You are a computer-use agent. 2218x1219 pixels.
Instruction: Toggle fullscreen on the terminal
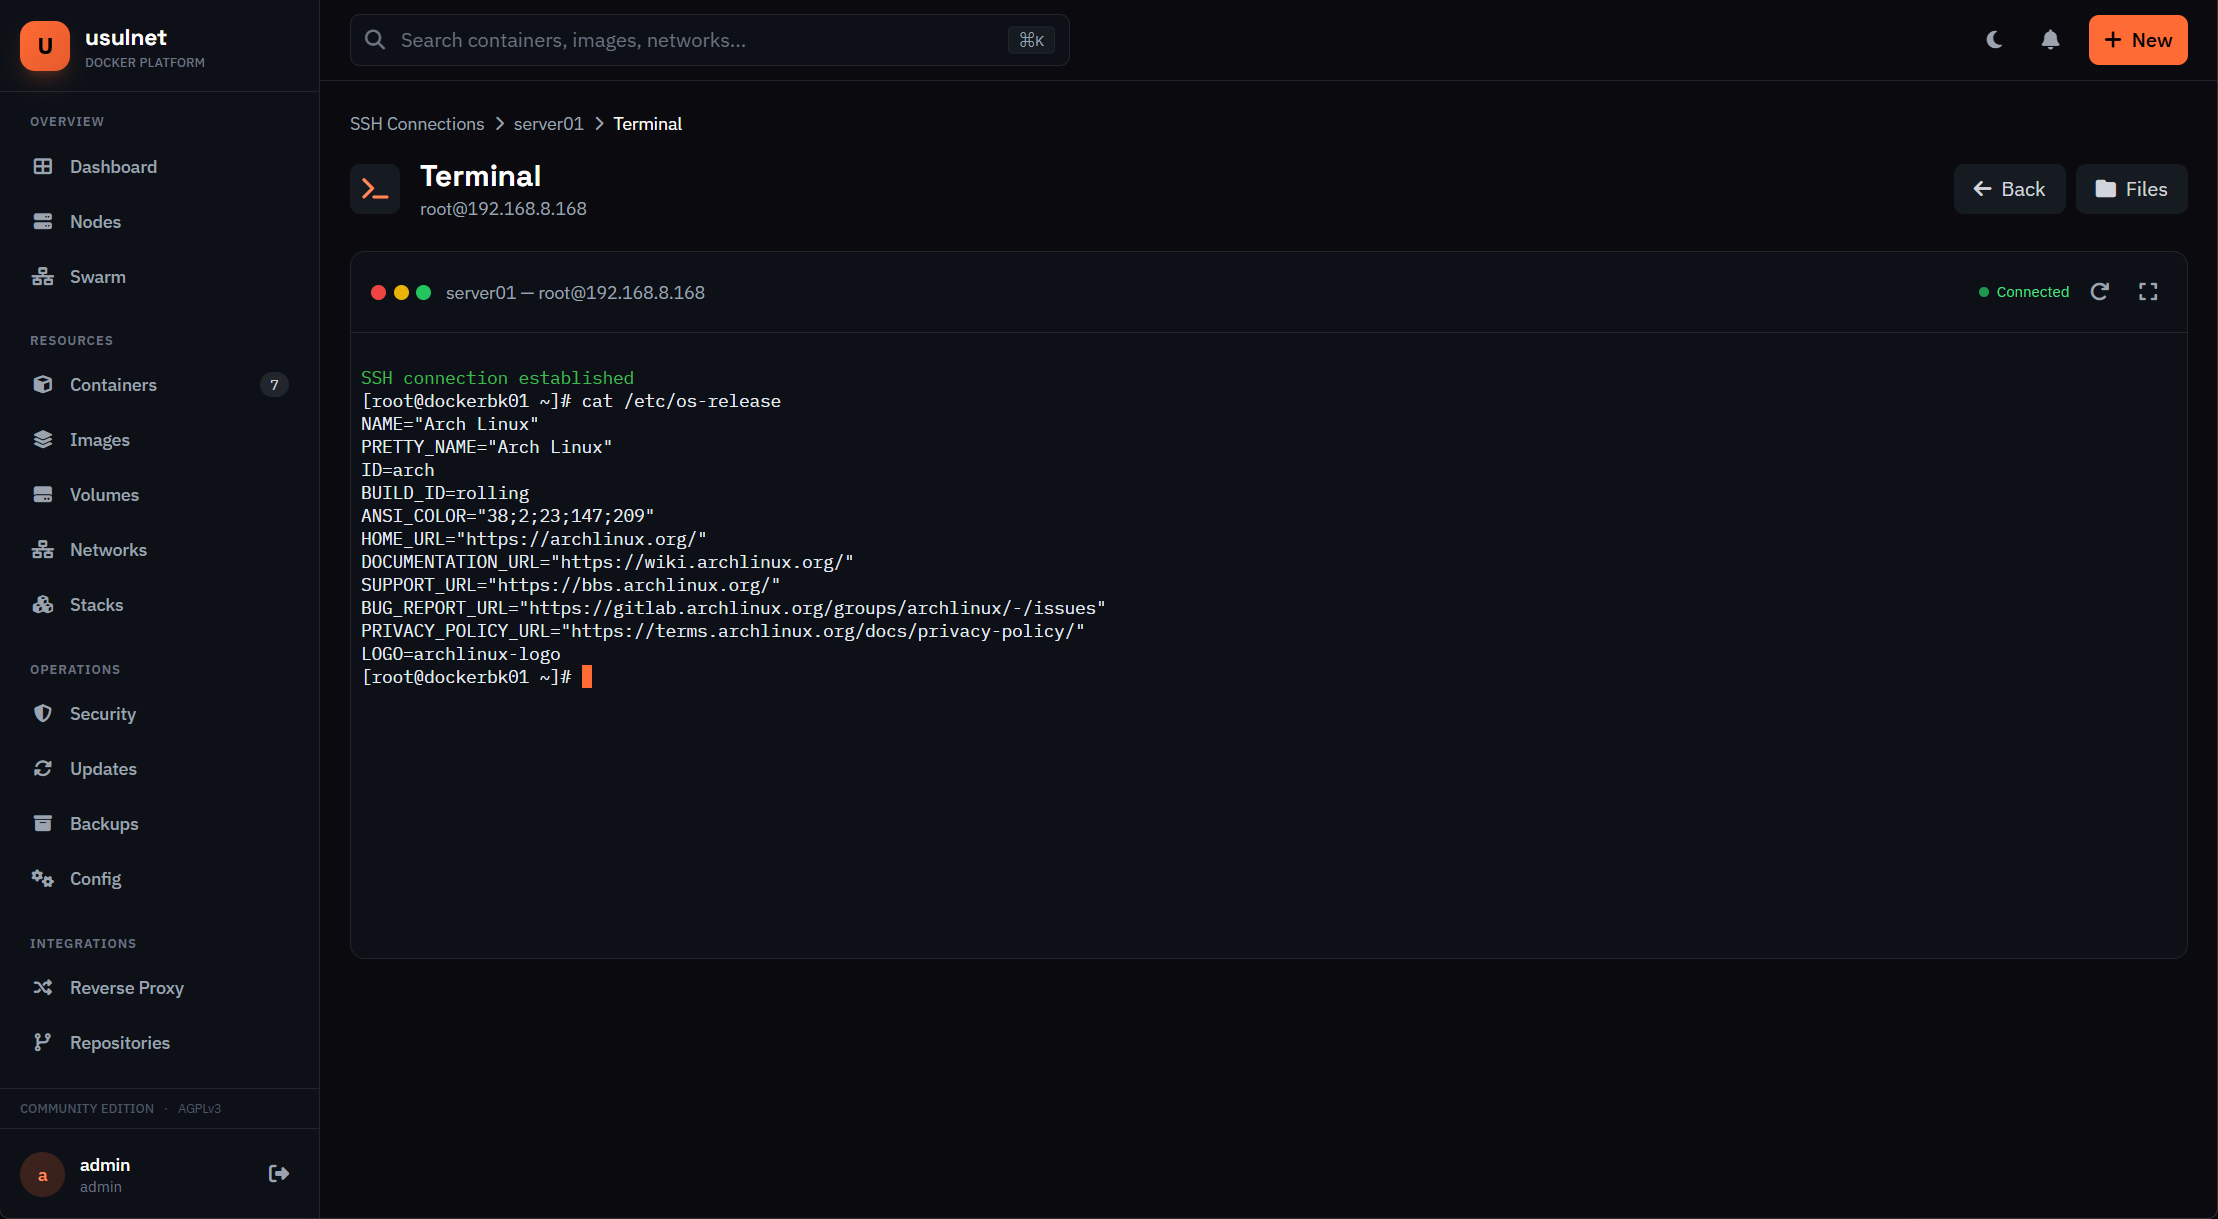tap(2148, 291)
